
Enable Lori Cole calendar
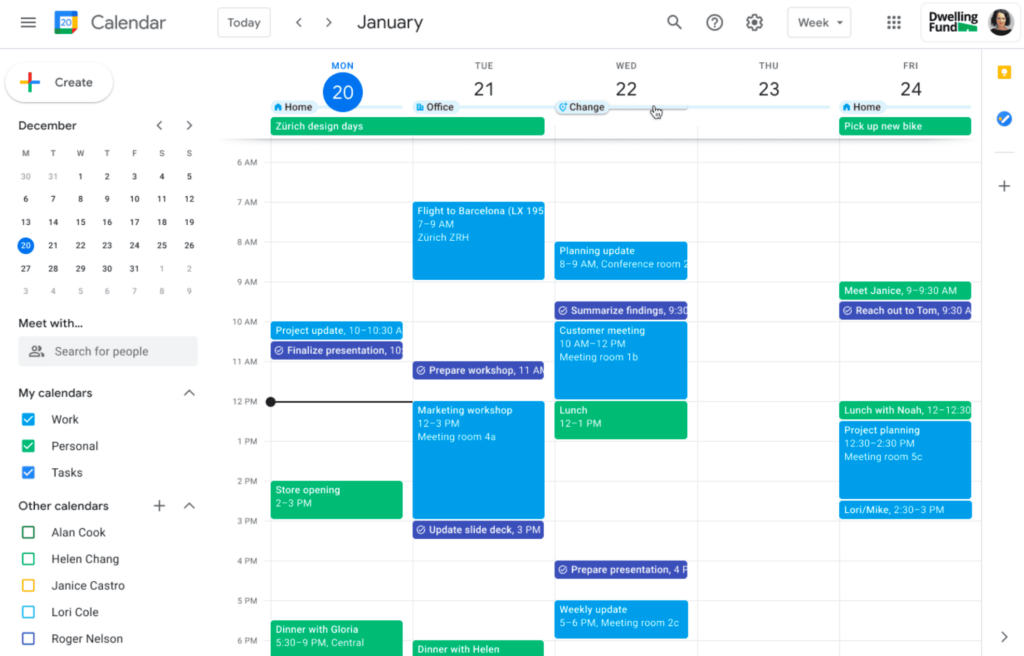[x=28, y=612]
